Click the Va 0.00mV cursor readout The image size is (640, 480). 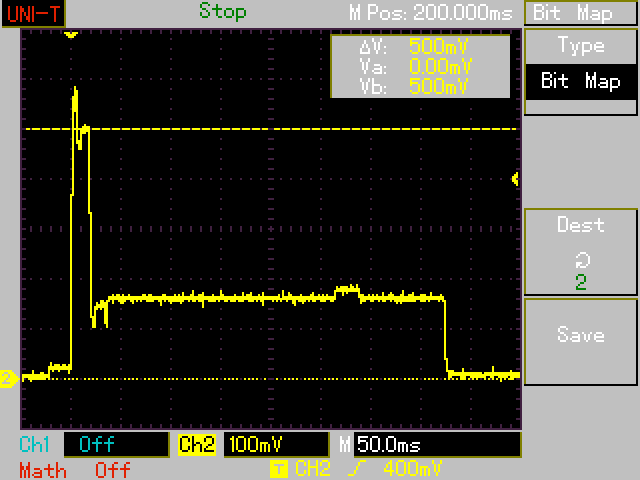click(x=416, y=66)
